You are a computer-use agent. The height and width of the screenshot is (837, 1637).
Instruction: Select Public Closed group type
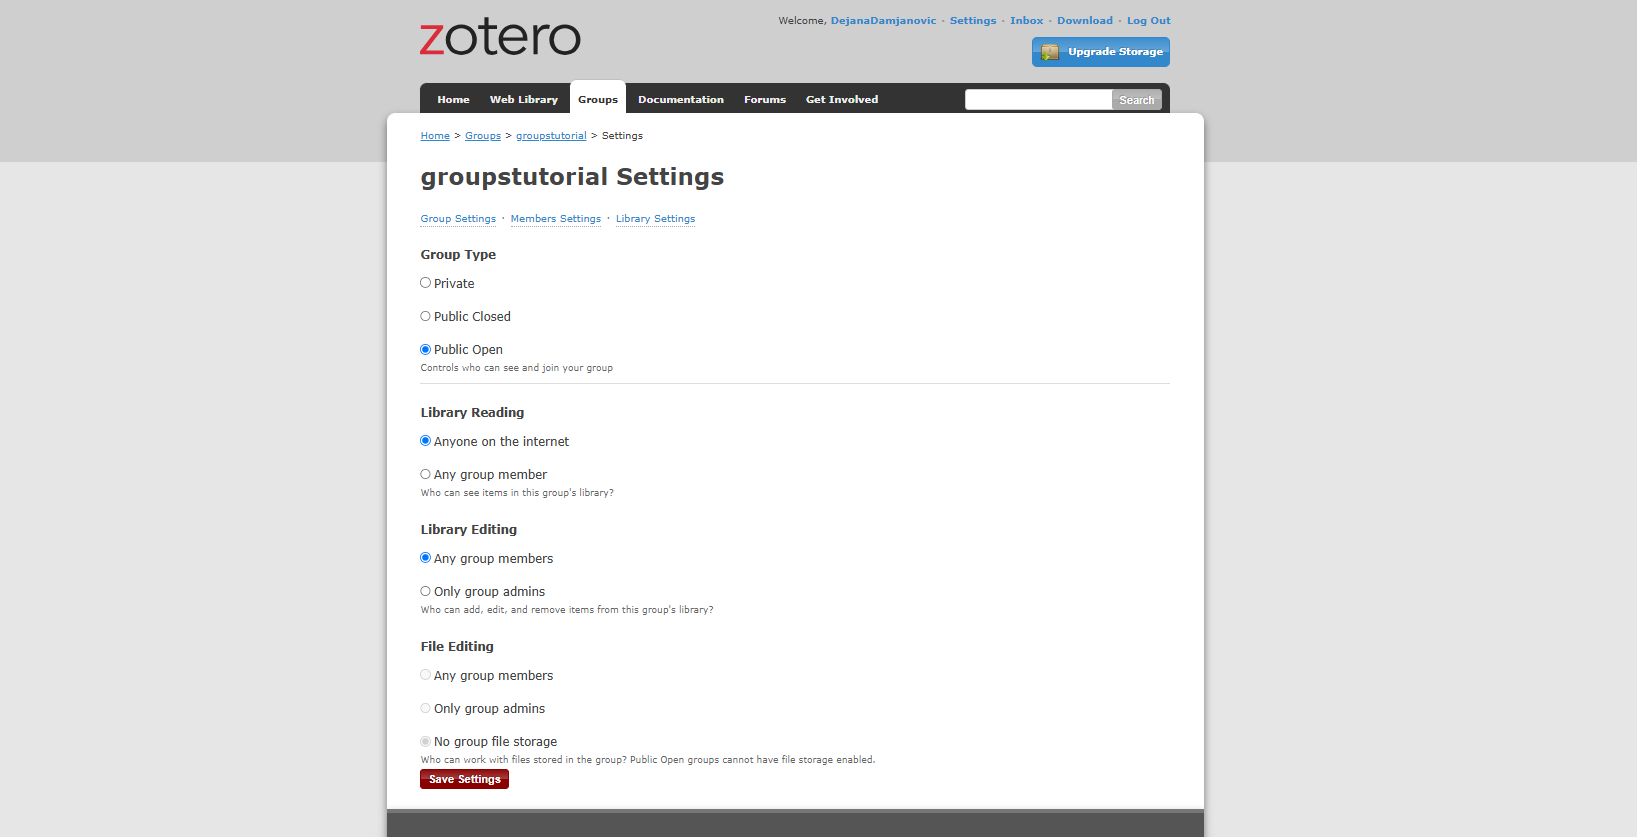425,316
